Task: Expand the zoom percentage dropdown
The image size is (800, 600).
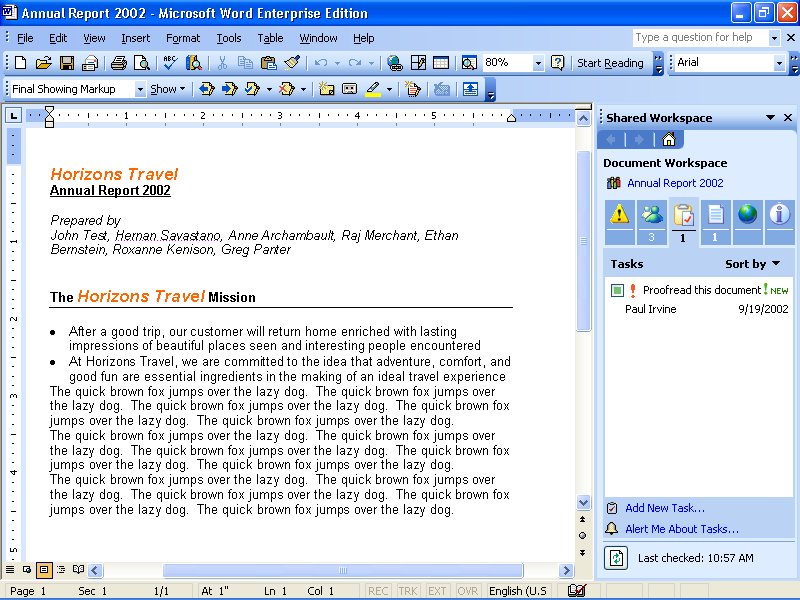Action: click(538, 63)
